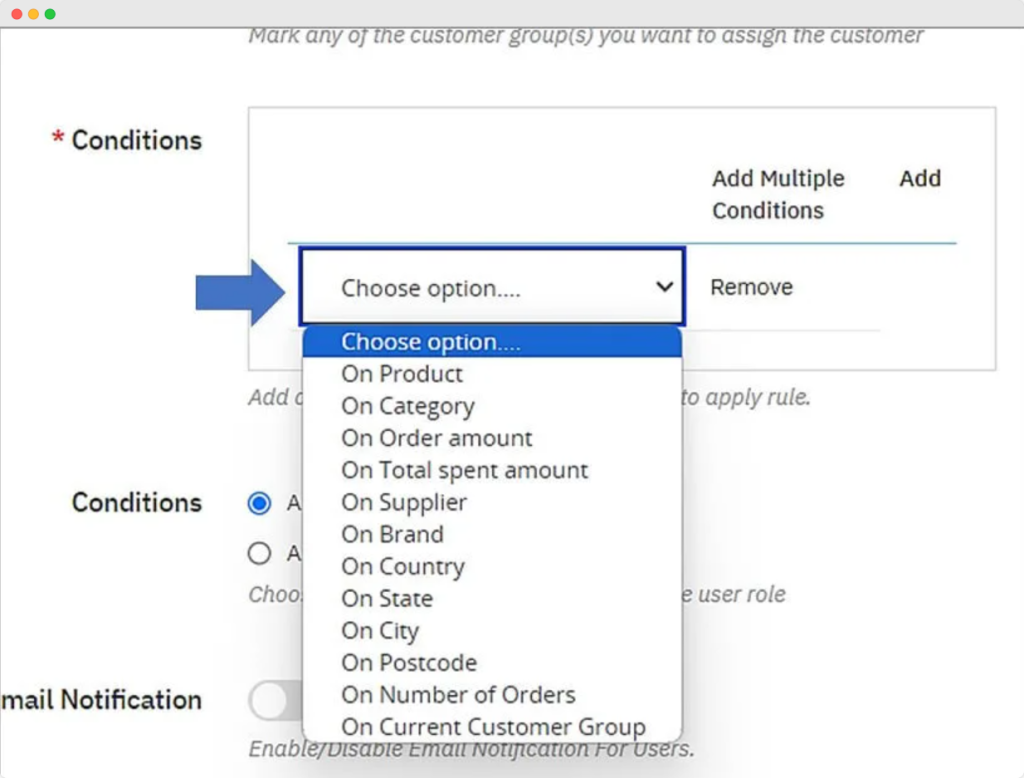This screenshot has height=778, width=1024.
Task: Choose 'On City' condition
Action: [x=380, y=630]
